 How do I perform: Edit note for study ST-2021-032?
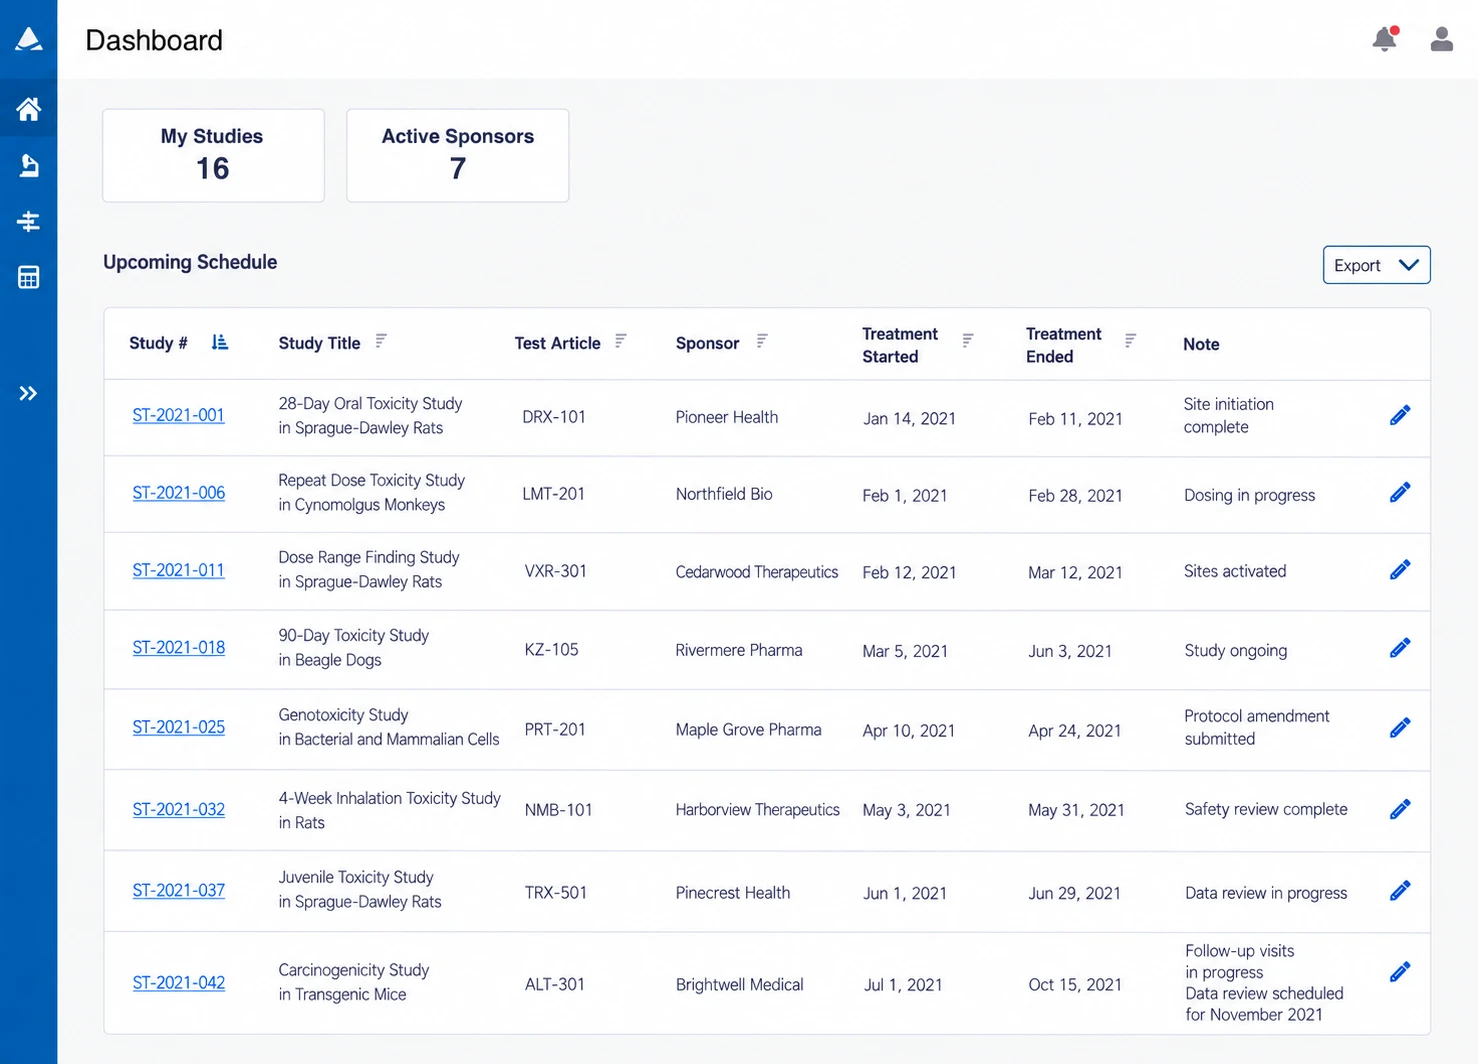(1400, 809)
